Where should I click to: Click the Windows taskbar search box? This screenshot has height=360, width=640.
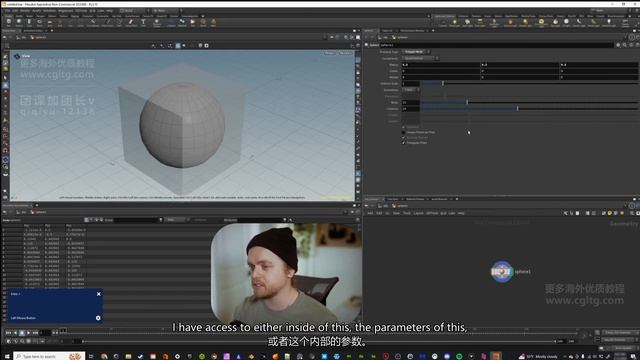point(49,356)
